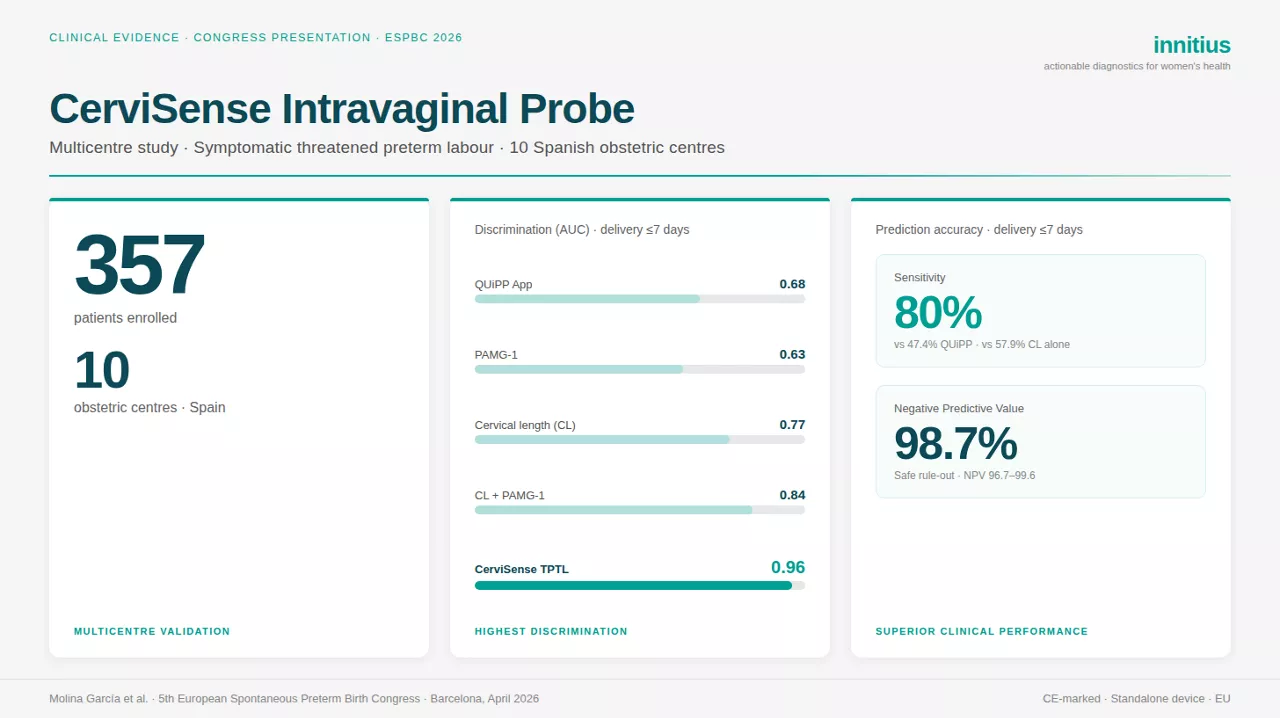Click the CerviSense TPTL AUC bar
The width and height of the screenshot is (1280, 718).
(x=640, y=586)
